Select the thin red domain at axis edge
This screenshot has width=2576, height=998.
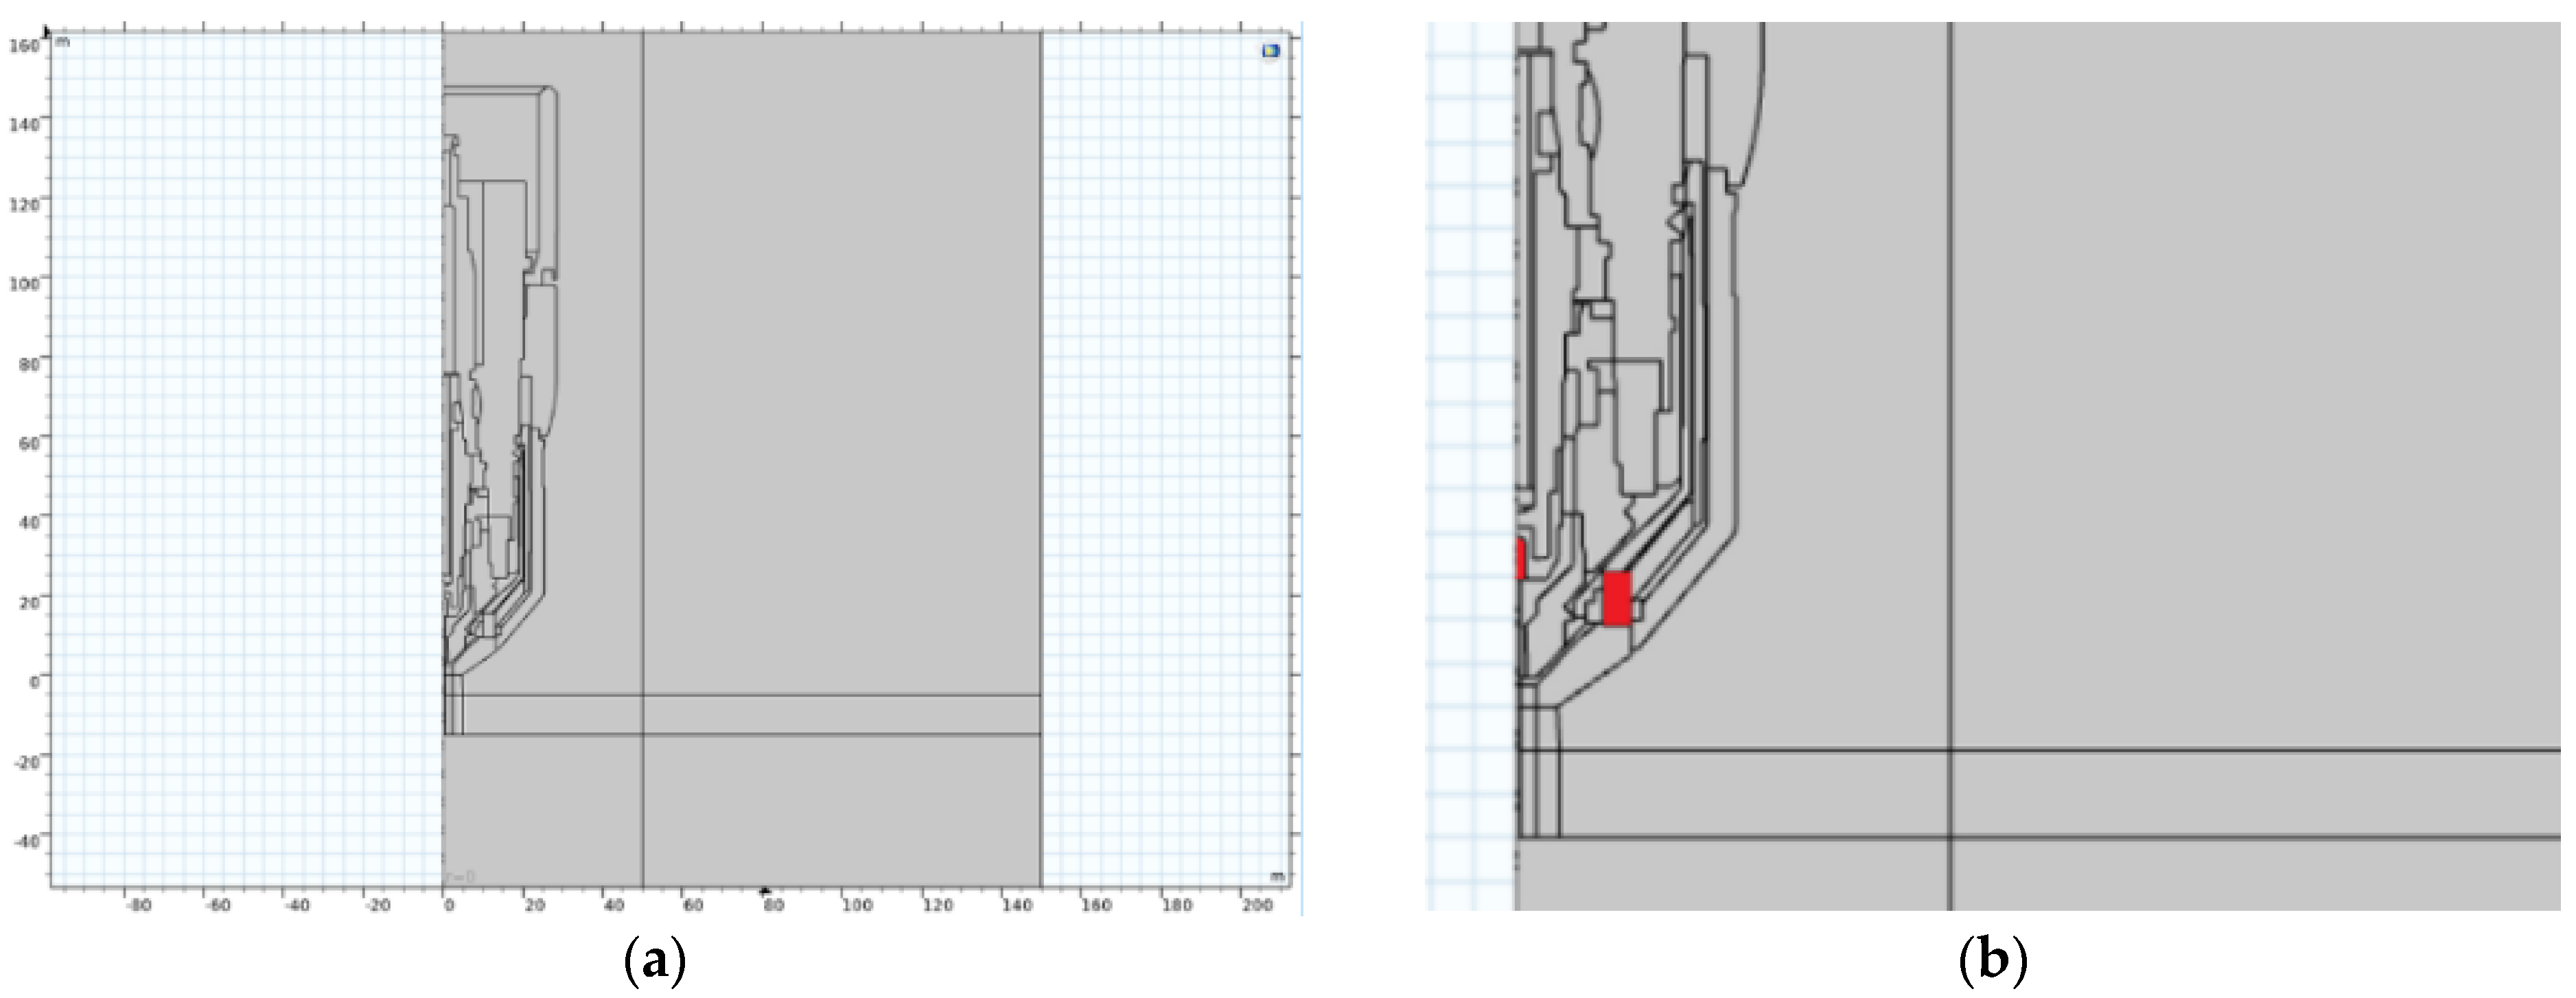[1520, 559]
